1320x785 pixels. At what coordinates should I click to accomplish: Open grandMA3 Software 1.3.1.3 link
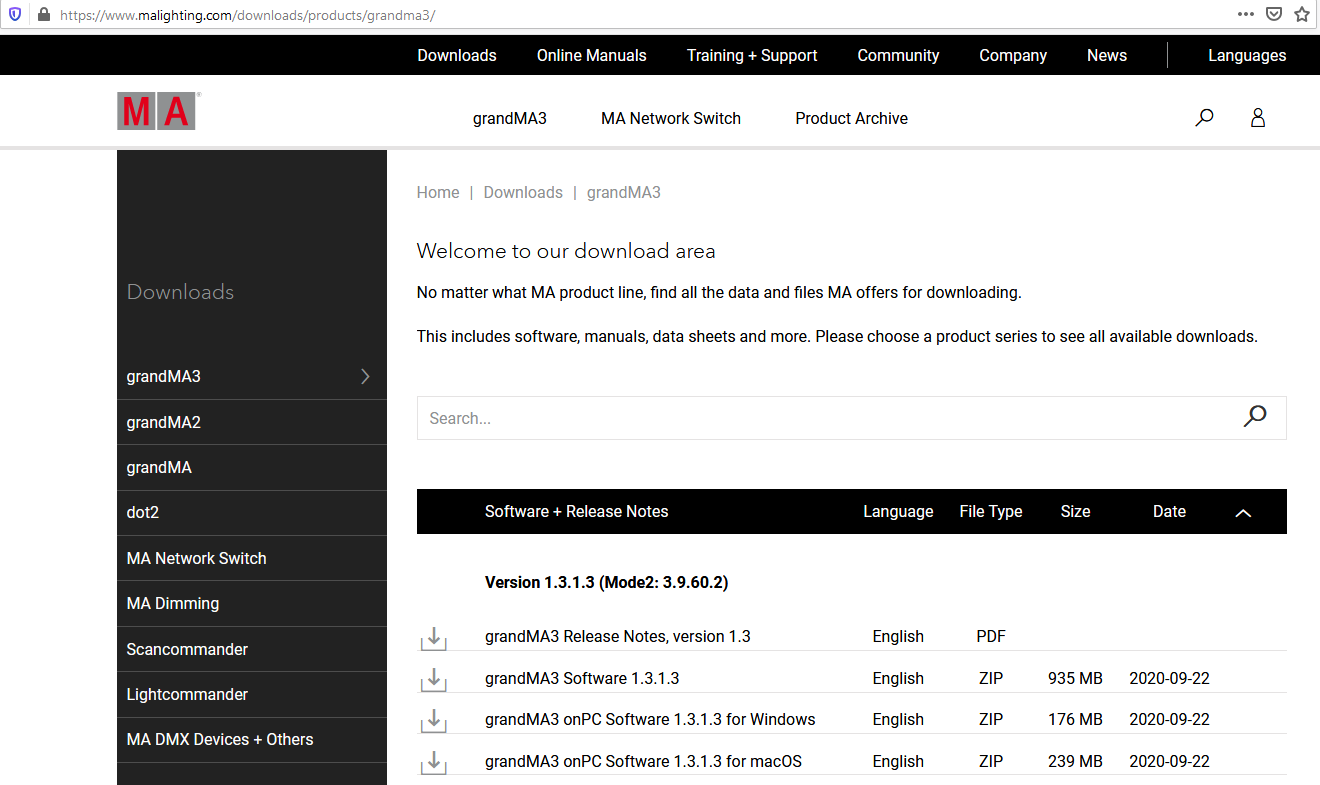582,678
